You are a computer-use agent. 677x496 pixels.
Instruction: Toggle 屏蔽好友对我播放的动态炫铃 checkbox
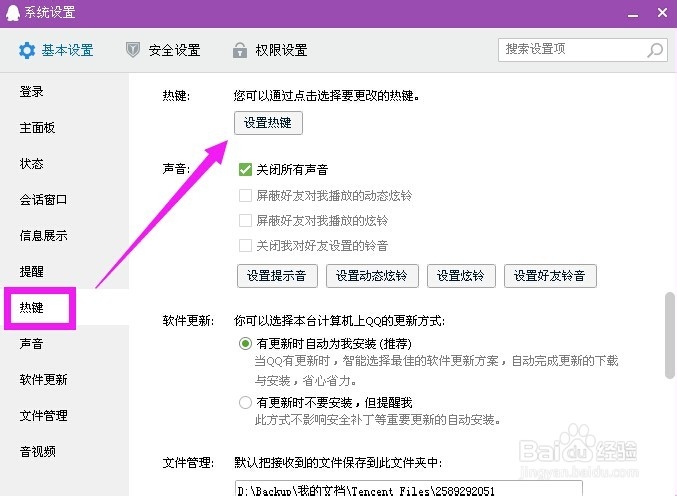[245, 196]
